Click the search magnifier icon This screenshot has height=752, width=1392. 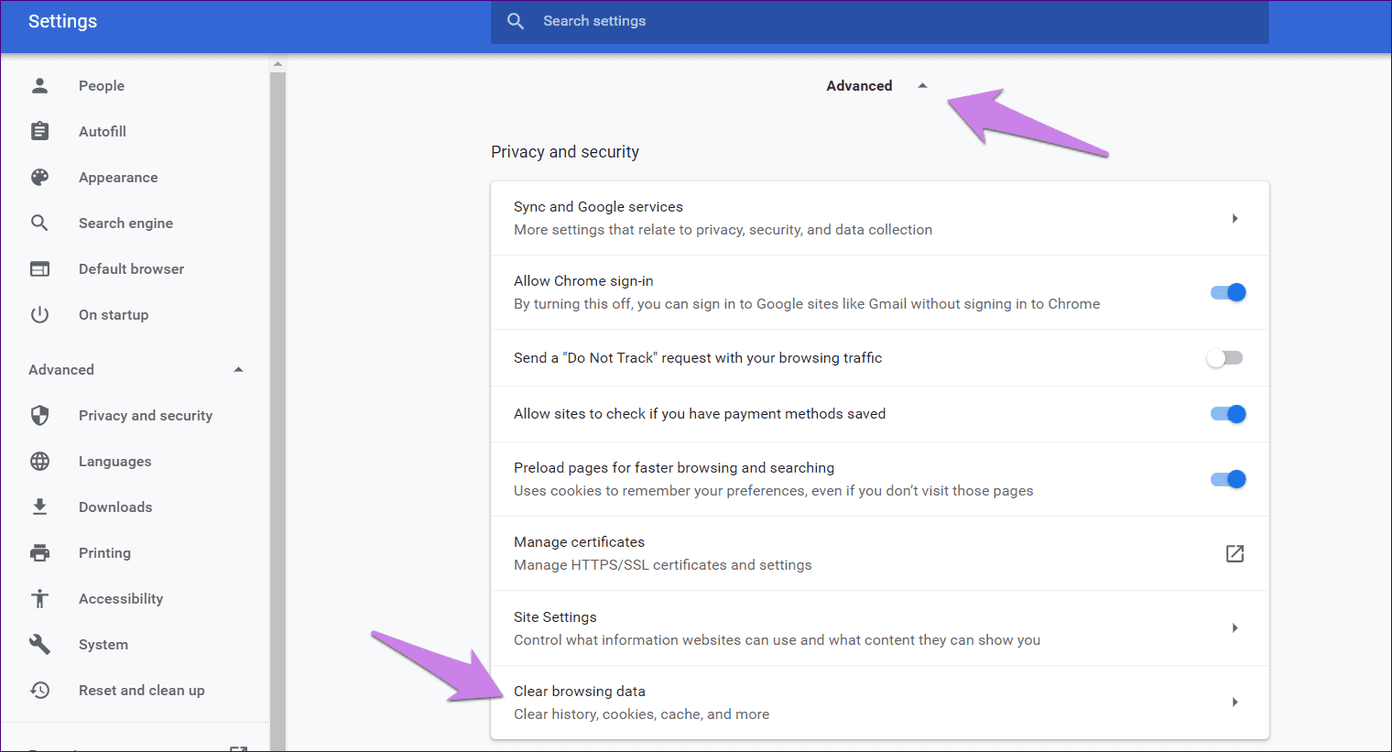[x=516, y=21]
